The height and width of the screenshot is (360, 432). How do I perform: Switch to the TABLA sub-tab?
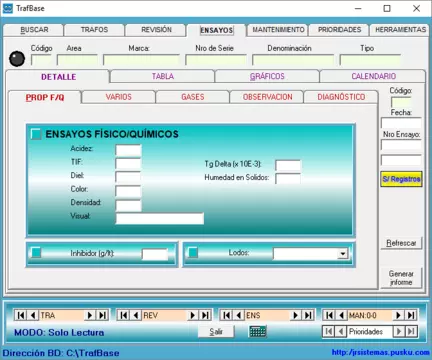click(163, 76)
